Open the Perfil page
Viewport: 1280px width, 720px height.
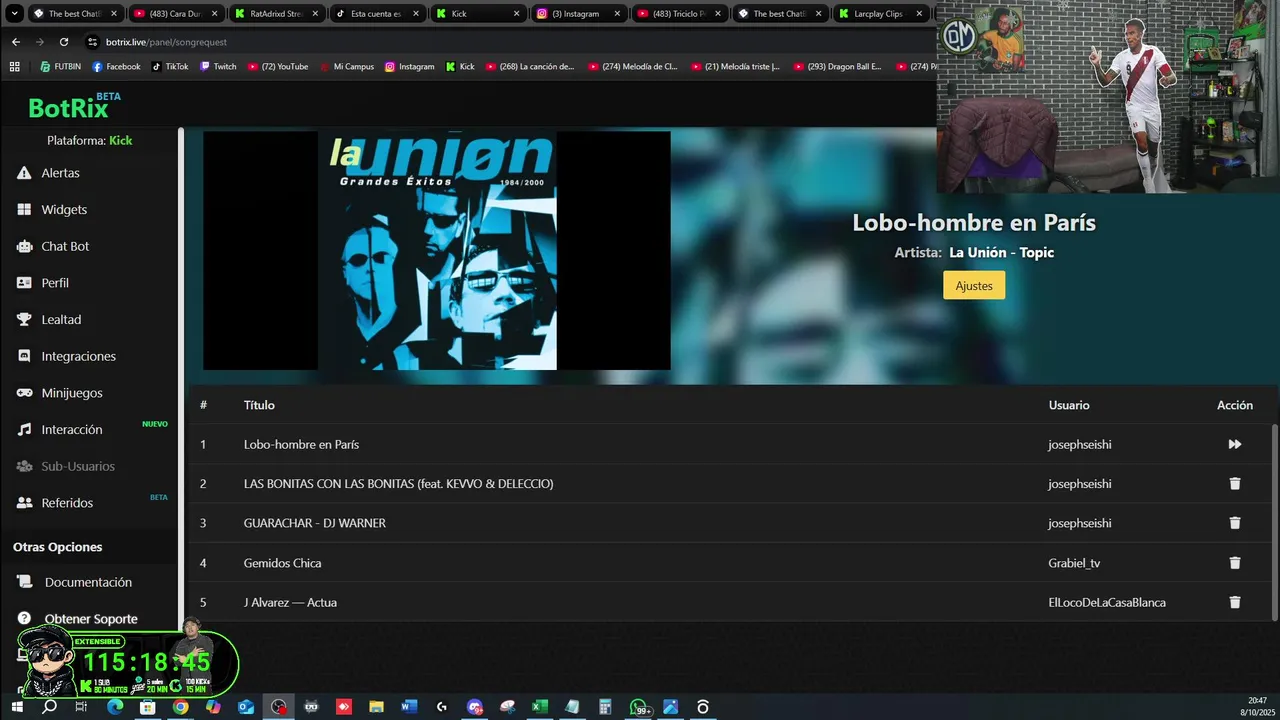[x=55, y=283]
